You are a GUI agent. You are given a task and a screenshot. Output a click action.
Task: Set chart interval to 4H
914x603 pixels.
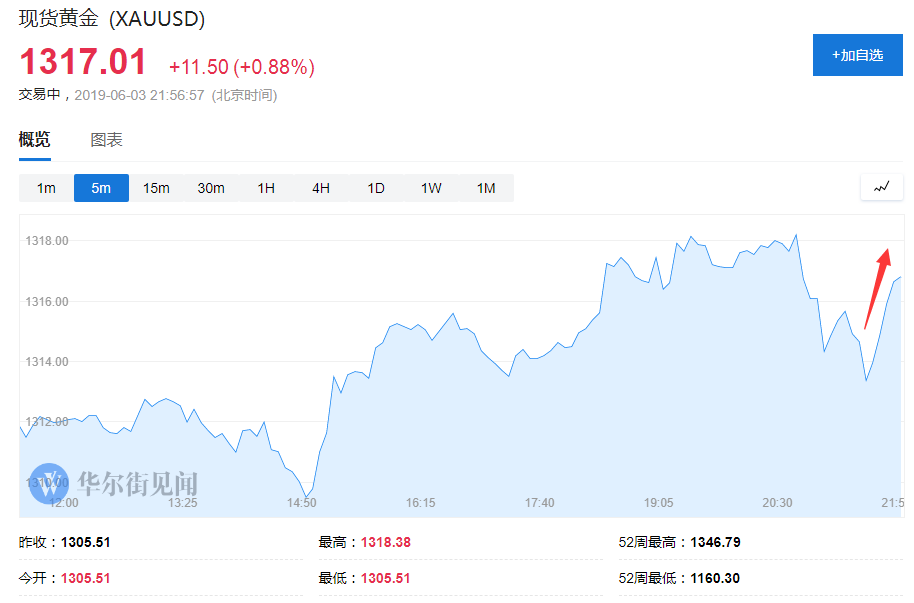pos(321,188)
